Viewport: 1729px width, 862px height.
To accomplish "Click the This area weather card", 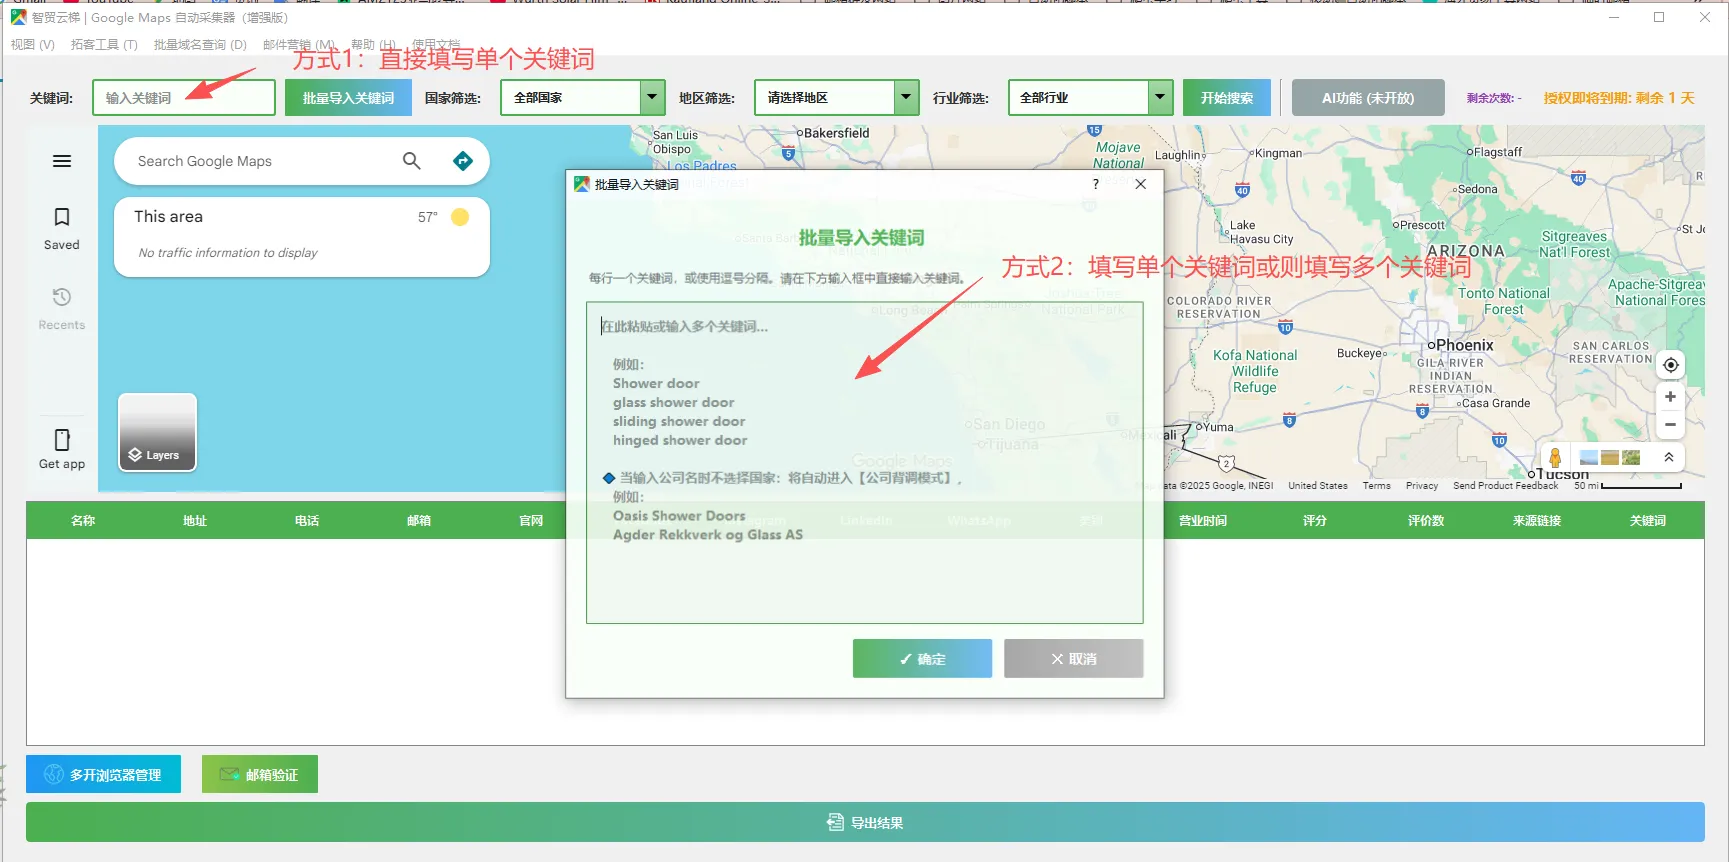I will 302,236.
